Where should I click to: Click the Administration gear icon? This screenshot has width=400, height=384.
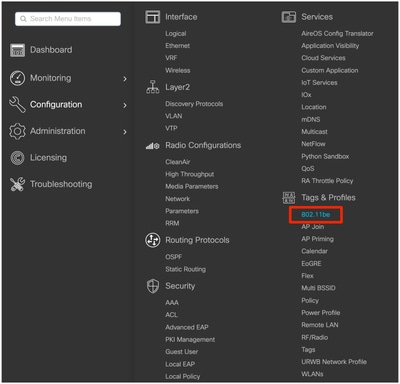(x=17, y=131)
